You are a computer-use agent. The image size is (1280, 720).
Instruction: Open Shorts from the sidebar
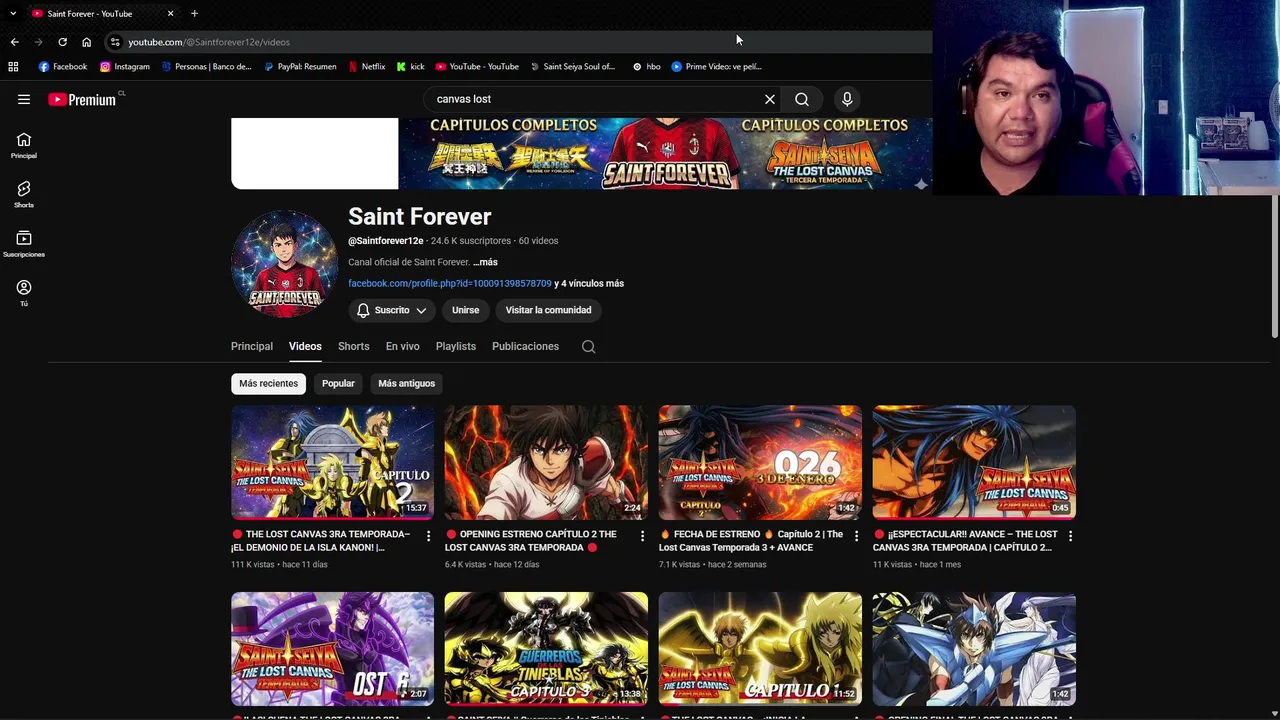tap(24, 194)
